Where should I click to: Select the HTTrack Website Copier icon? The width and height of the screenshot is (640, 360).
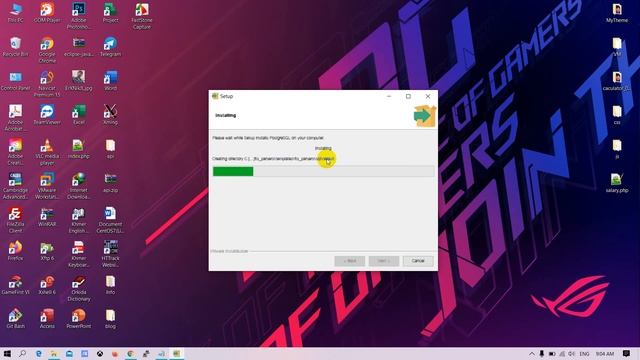tap(110, 254)
